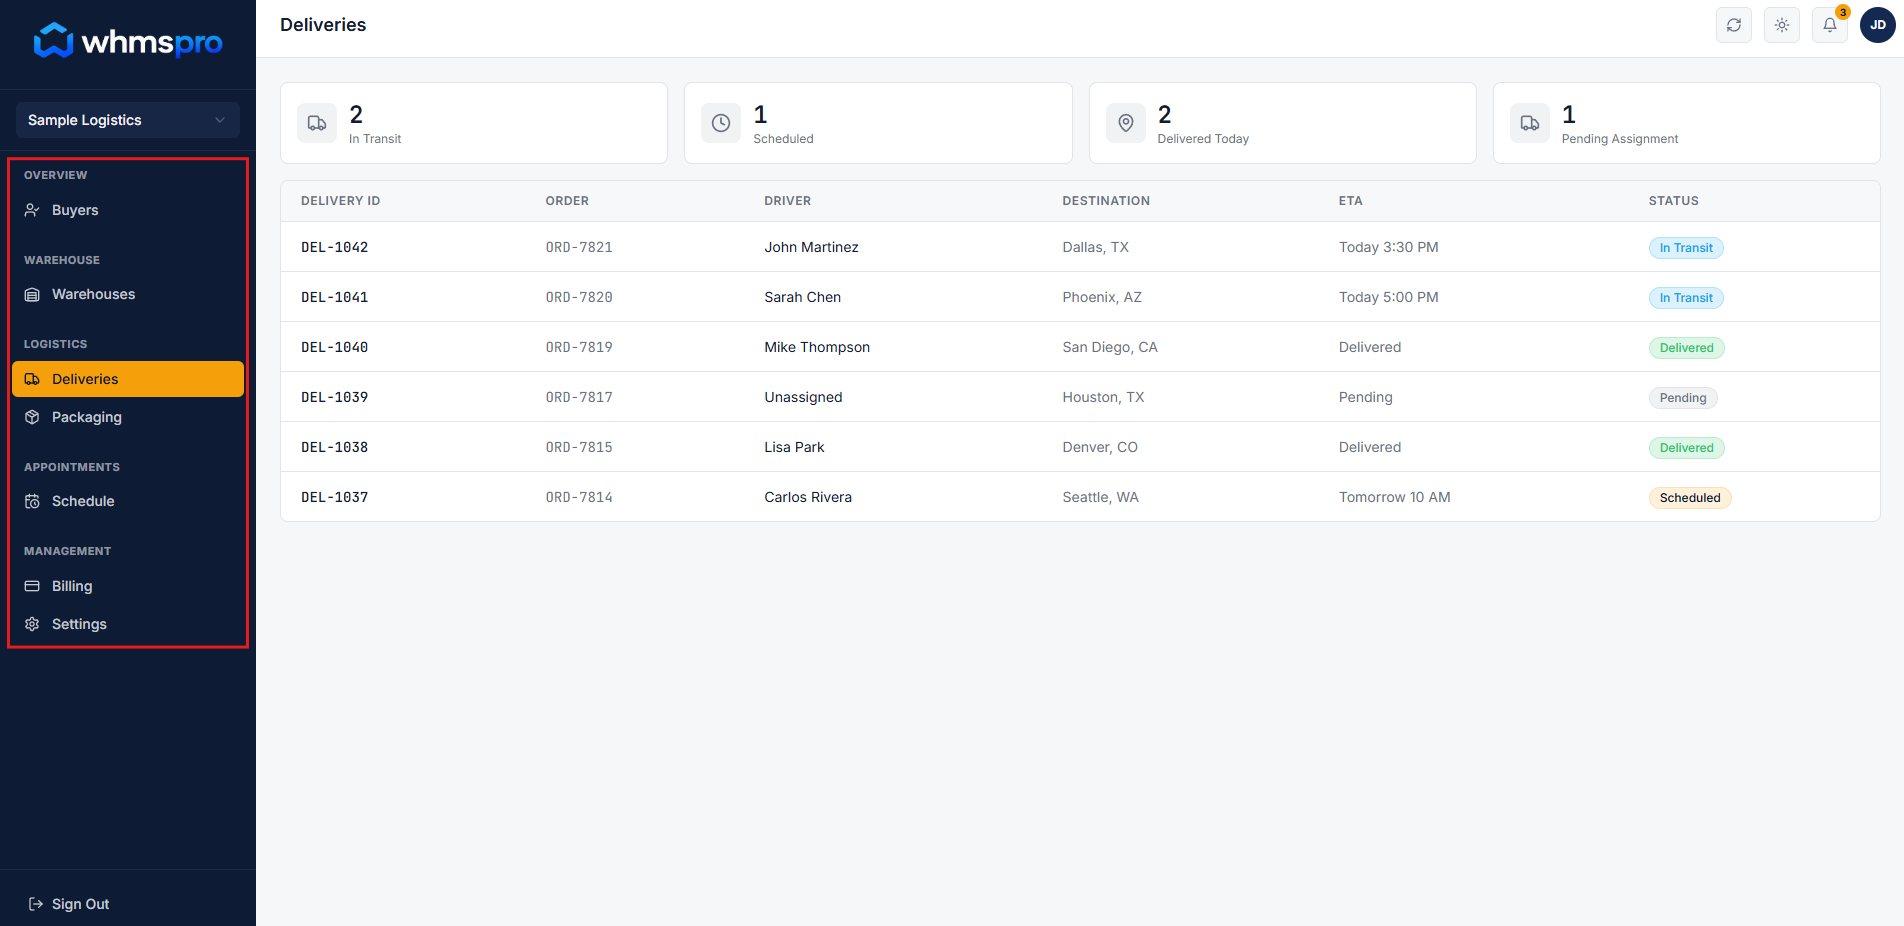Click the DESTINATION column header
The height and width of the screenshot is (926, 1904).
(1106, 201)
